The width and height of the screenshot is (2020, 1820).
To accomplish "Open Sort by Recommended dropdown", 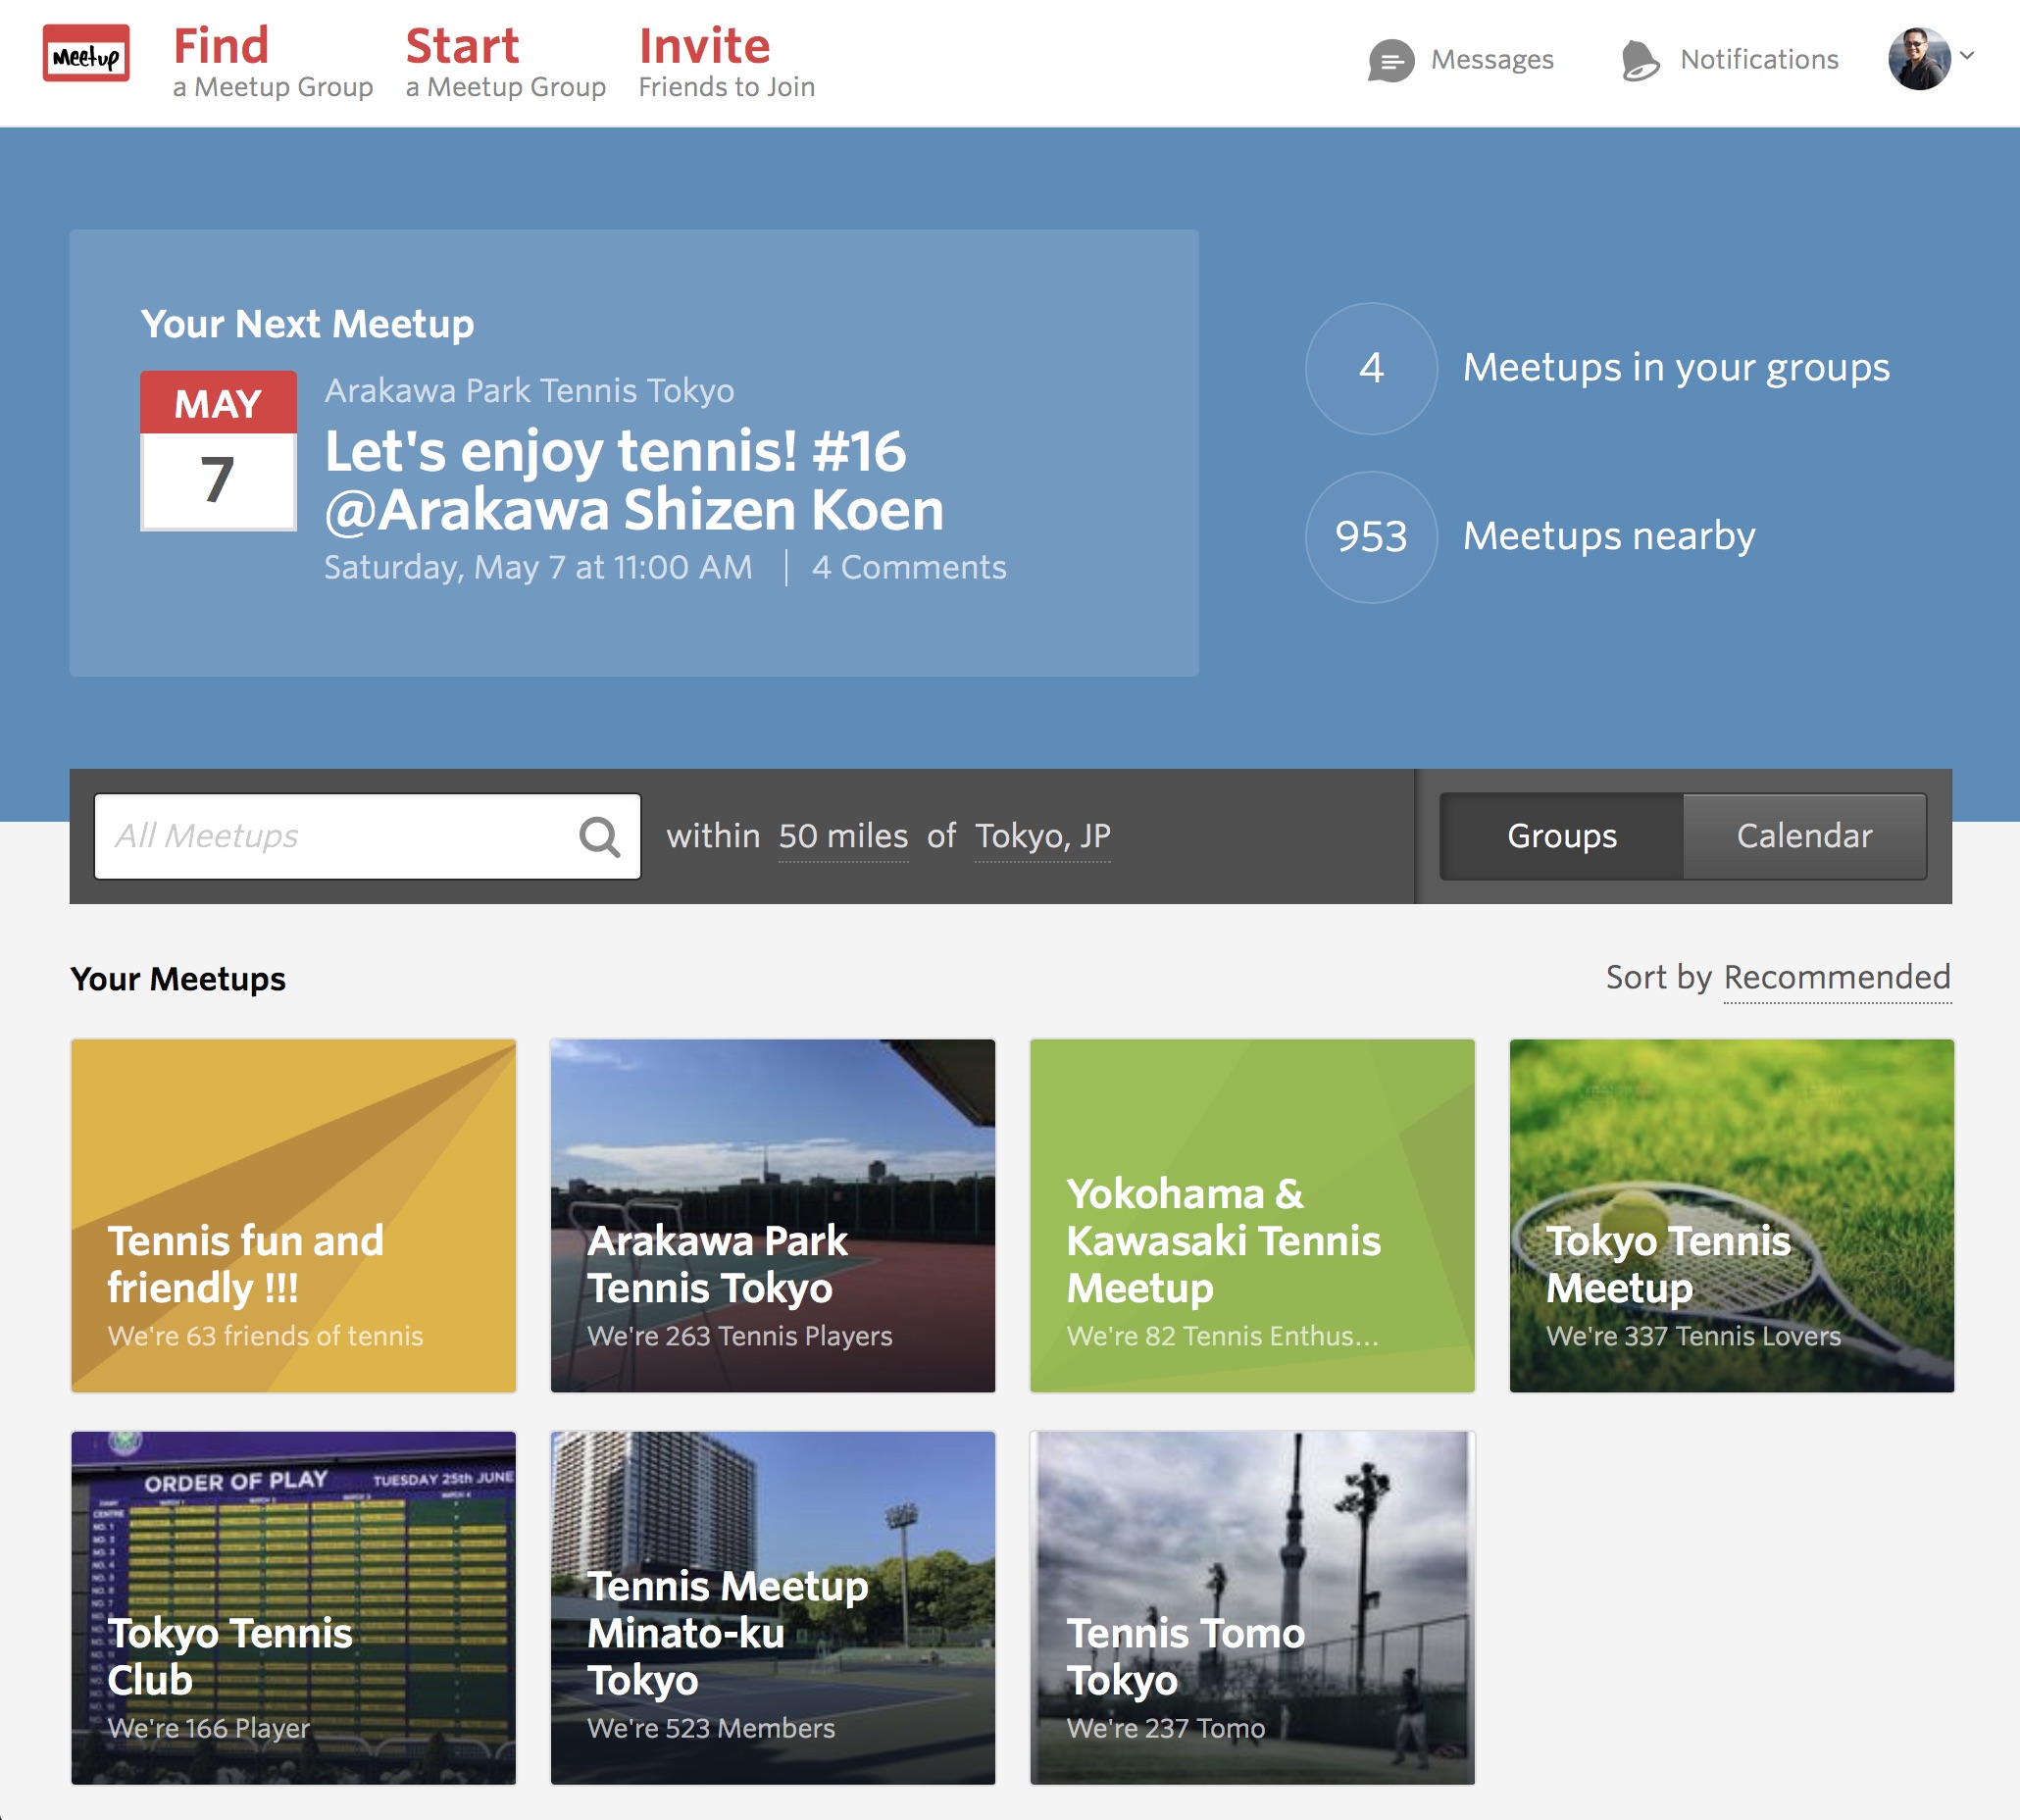I will coord(1836,977).
